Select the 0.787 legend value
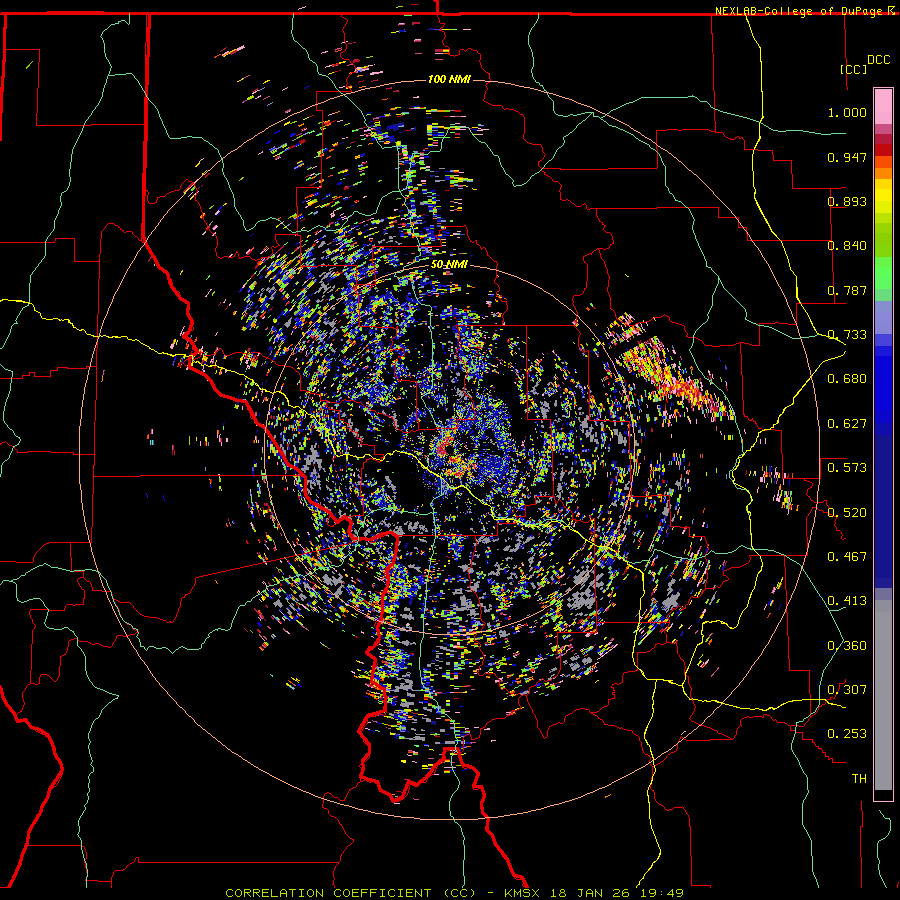Screen dimensions: 900x900 coord(847,290)
